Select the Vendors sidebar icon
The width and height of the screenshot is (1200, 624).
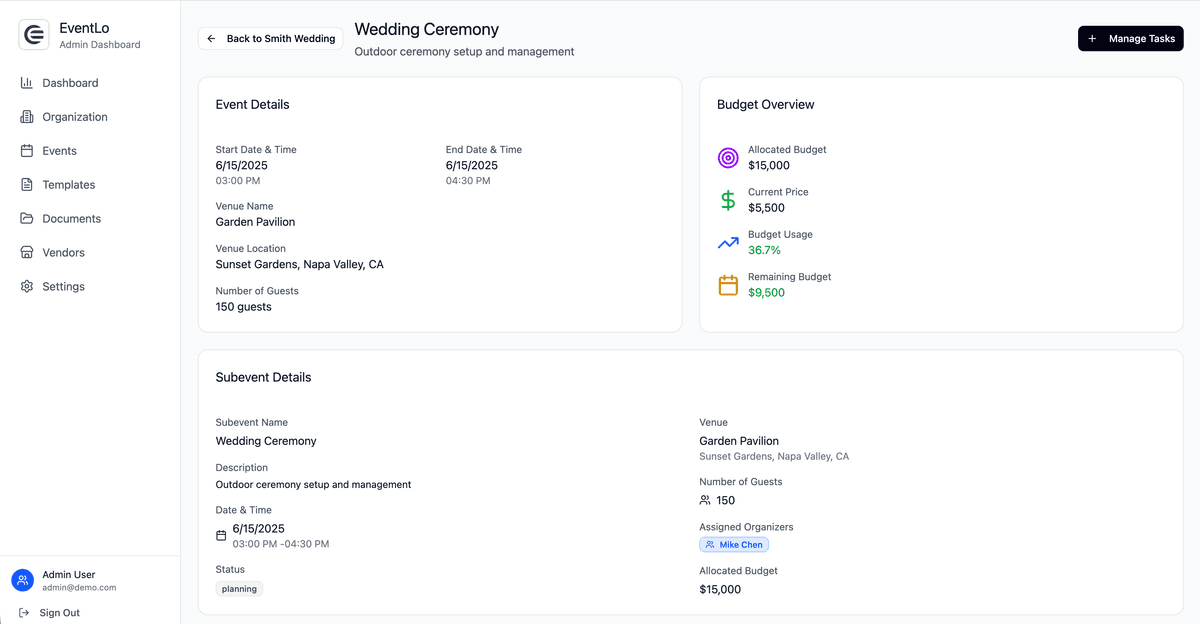click(x=26, y=252)
